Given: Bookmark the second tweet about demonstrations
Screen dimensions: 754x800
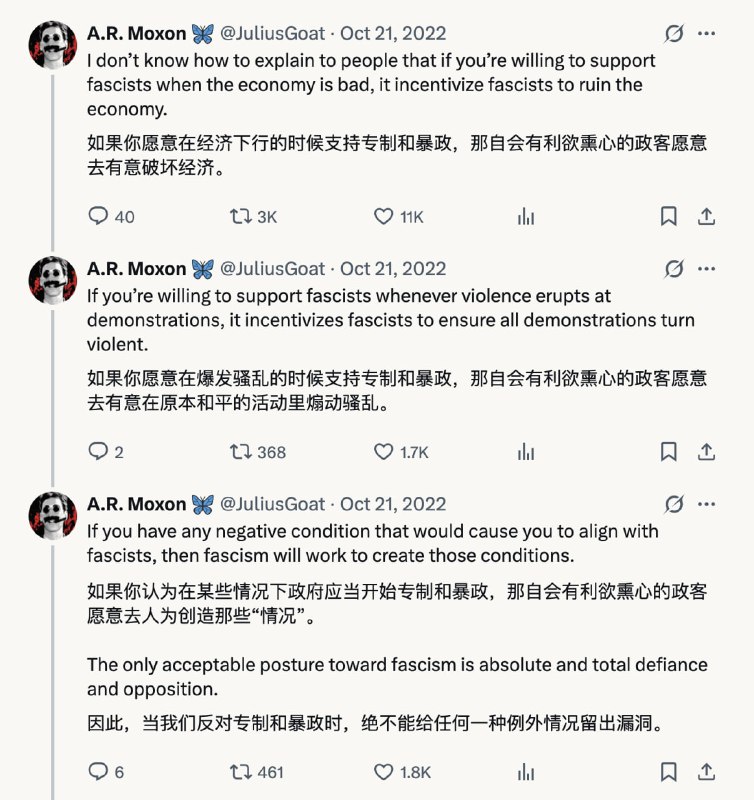Looking at the screenshot, I should tap(669, 452).
